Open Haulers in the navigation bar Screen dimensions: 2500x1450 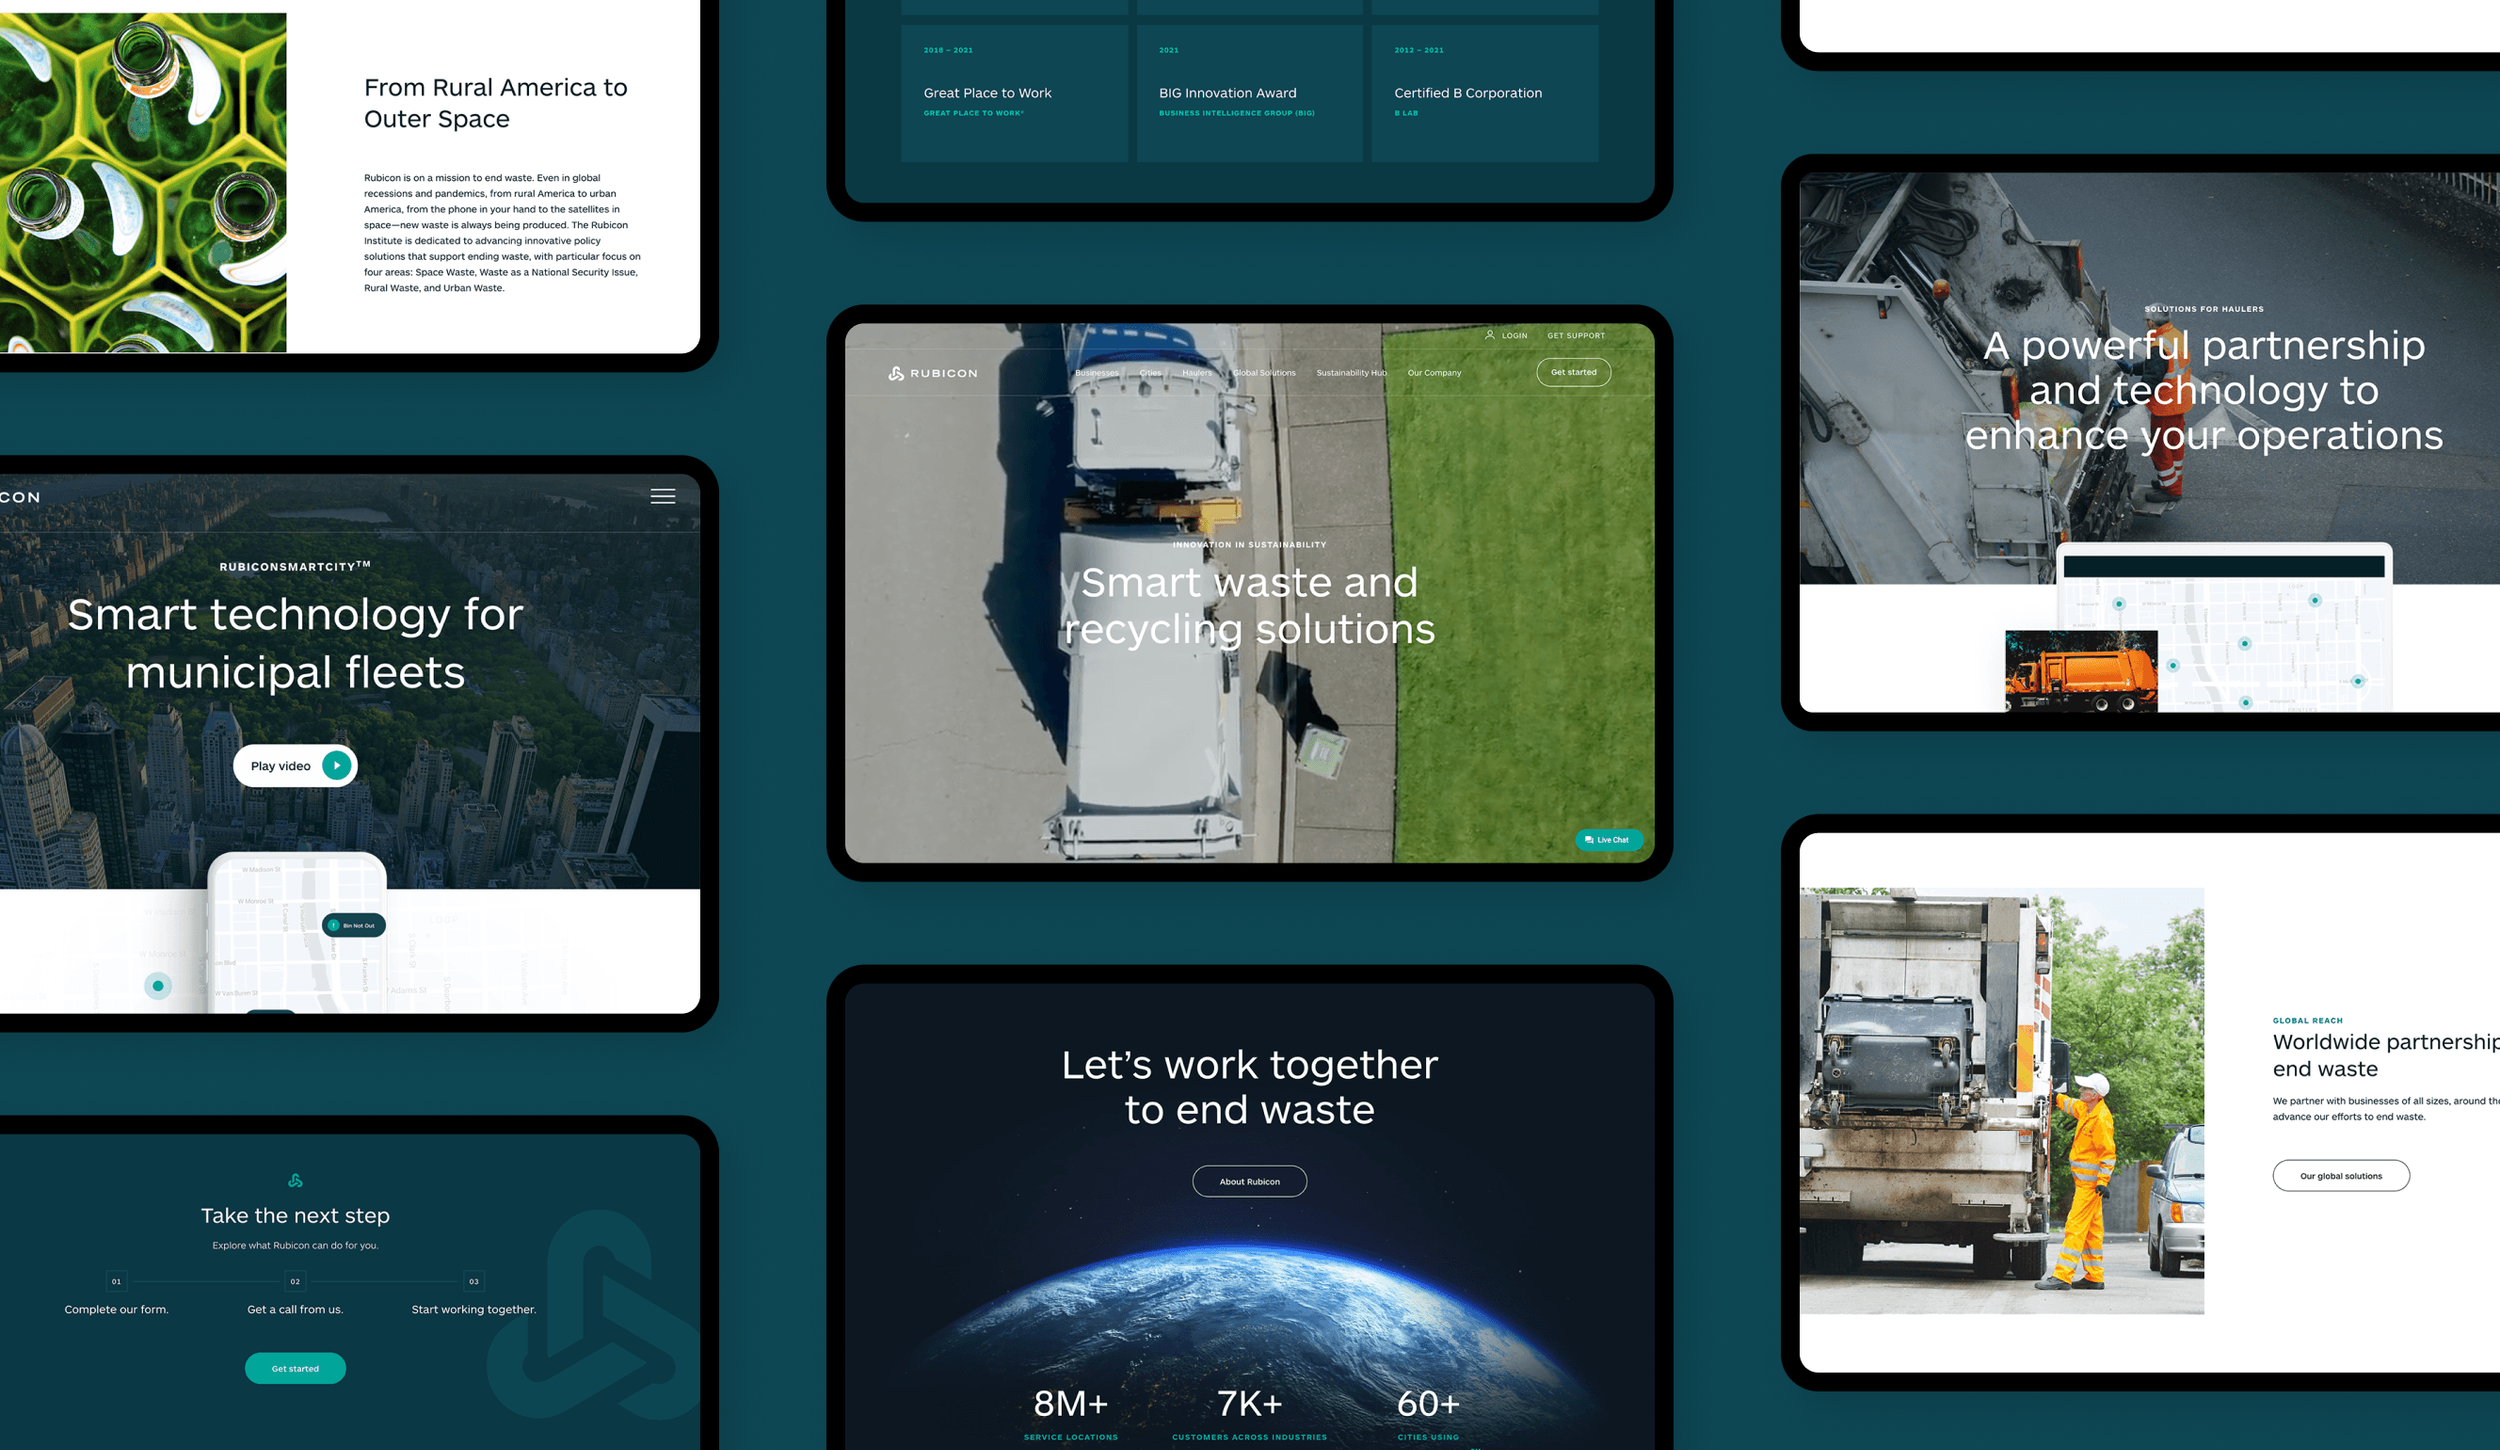pos(1197,373)
